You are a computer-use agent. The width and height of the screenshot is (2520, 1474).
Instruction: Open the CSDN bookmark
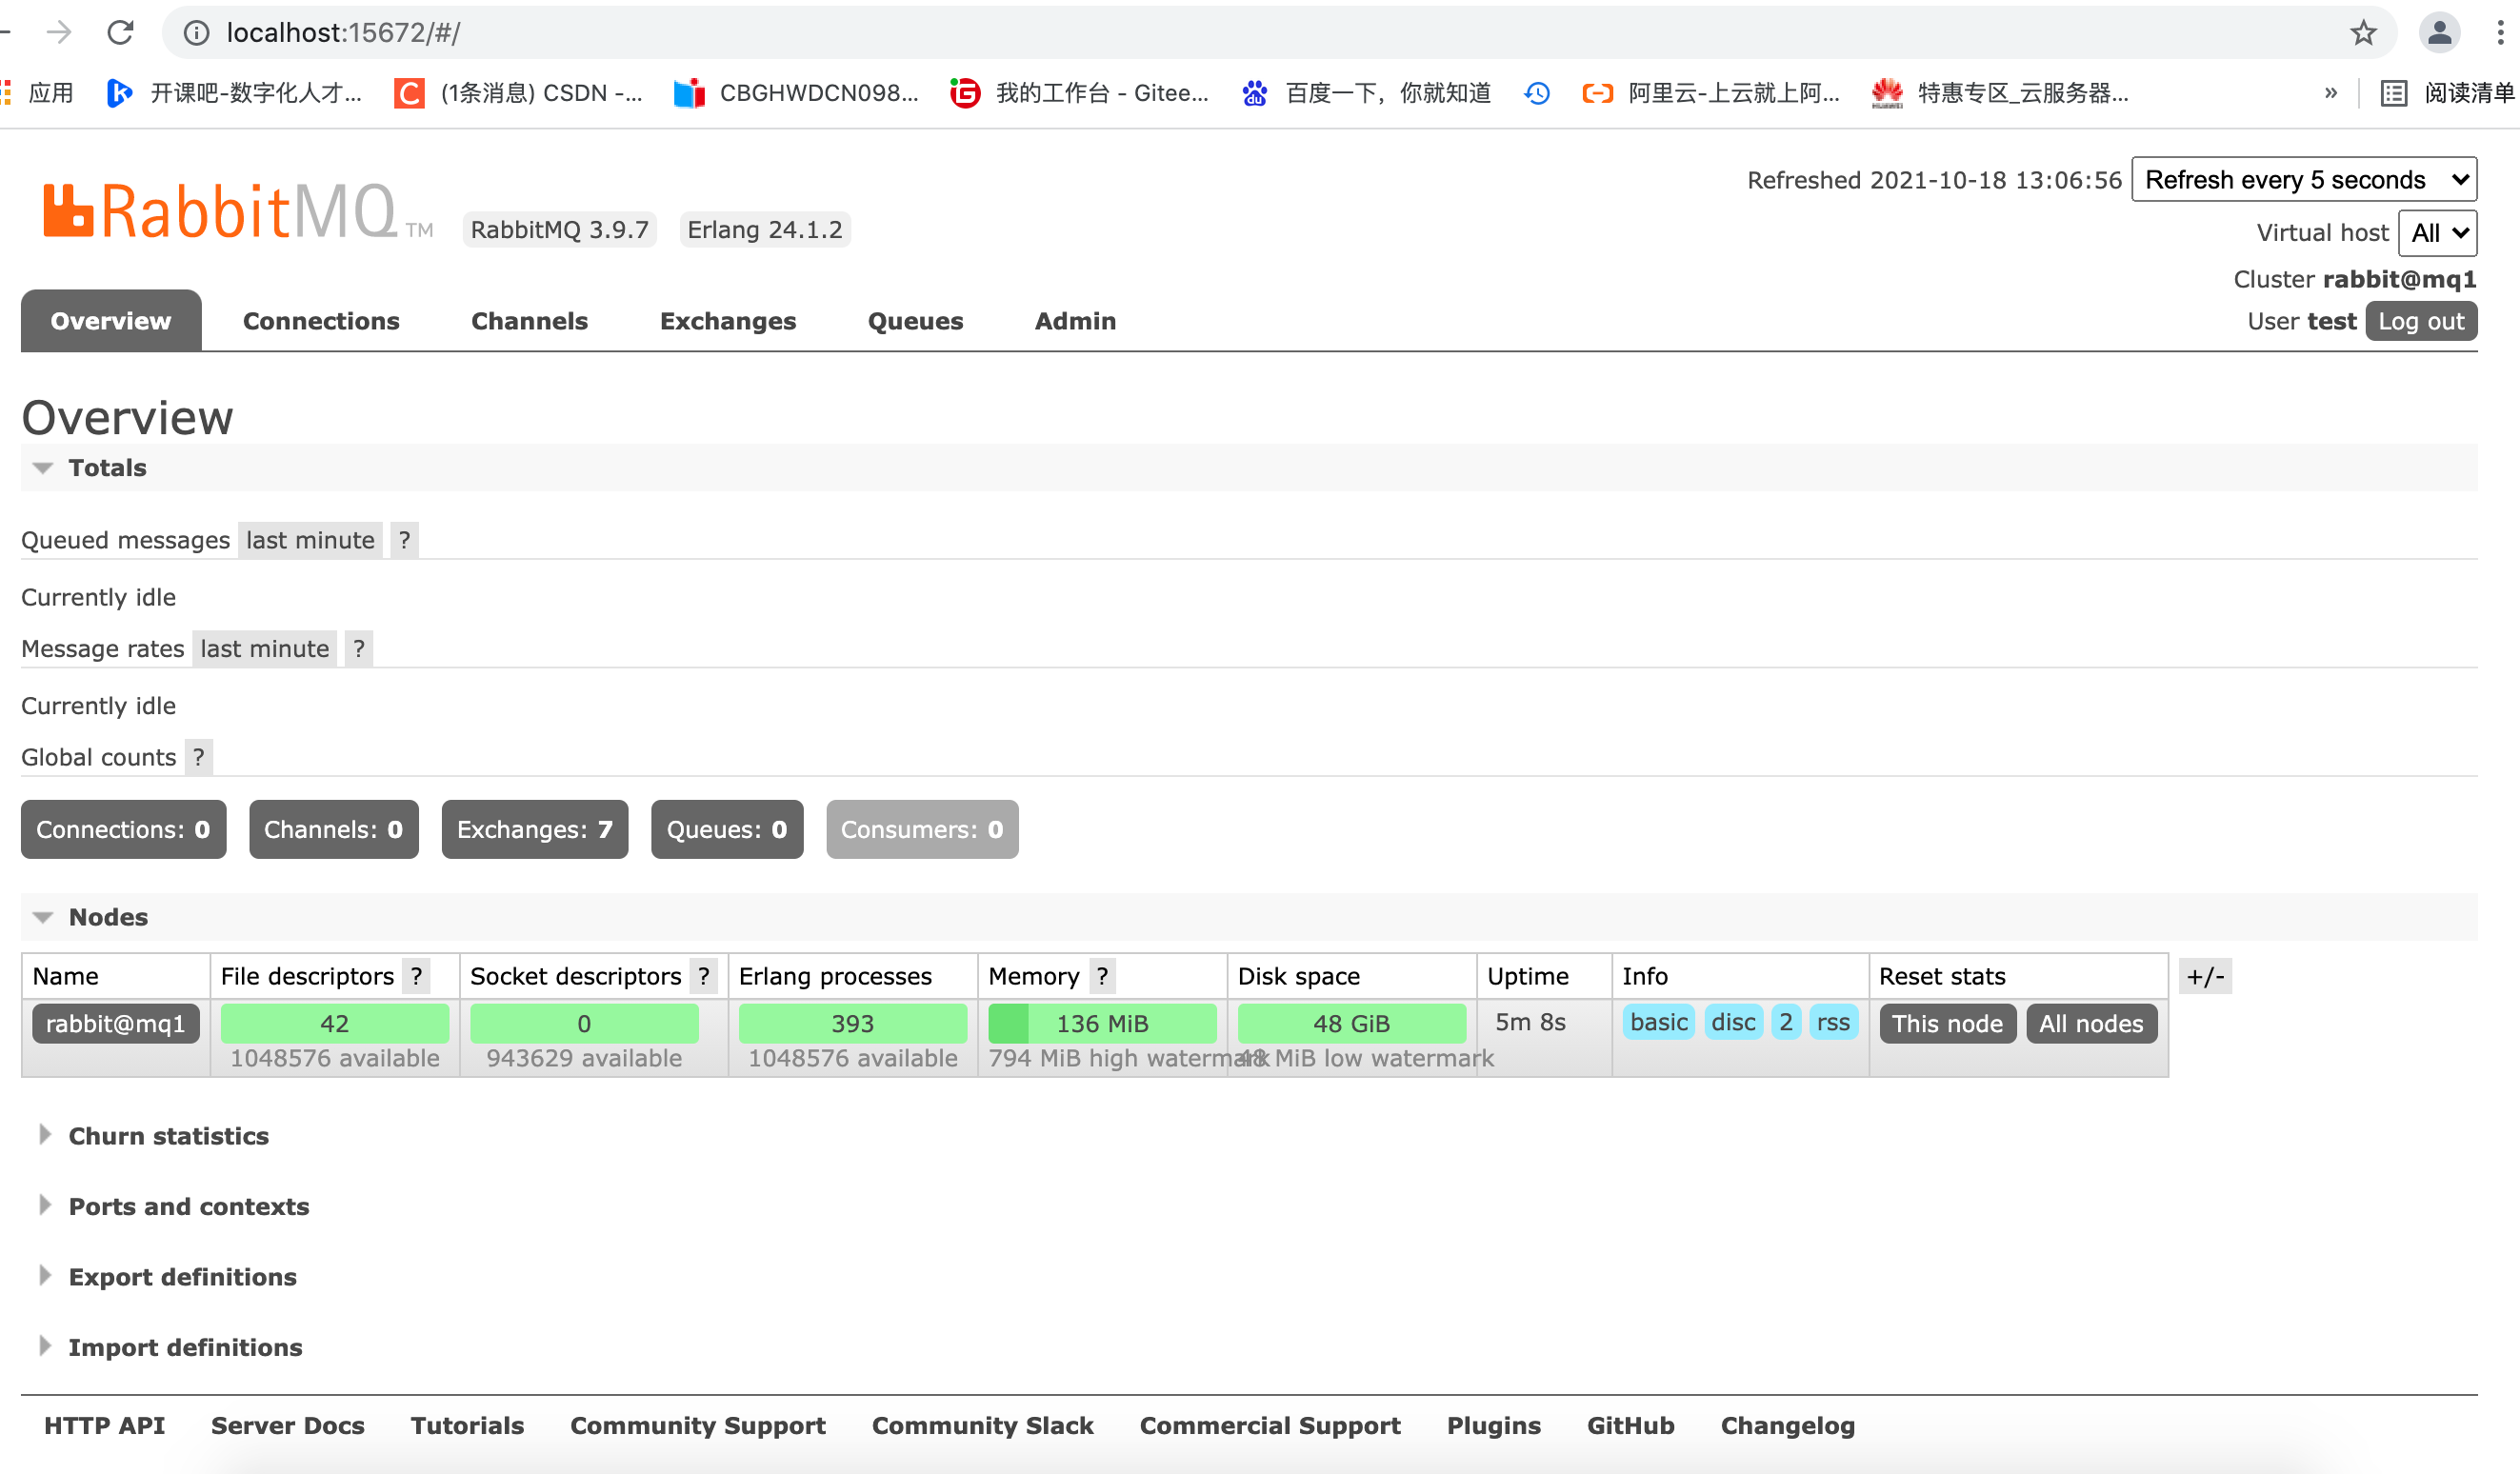pyautogui.click(x=519, y=93)
